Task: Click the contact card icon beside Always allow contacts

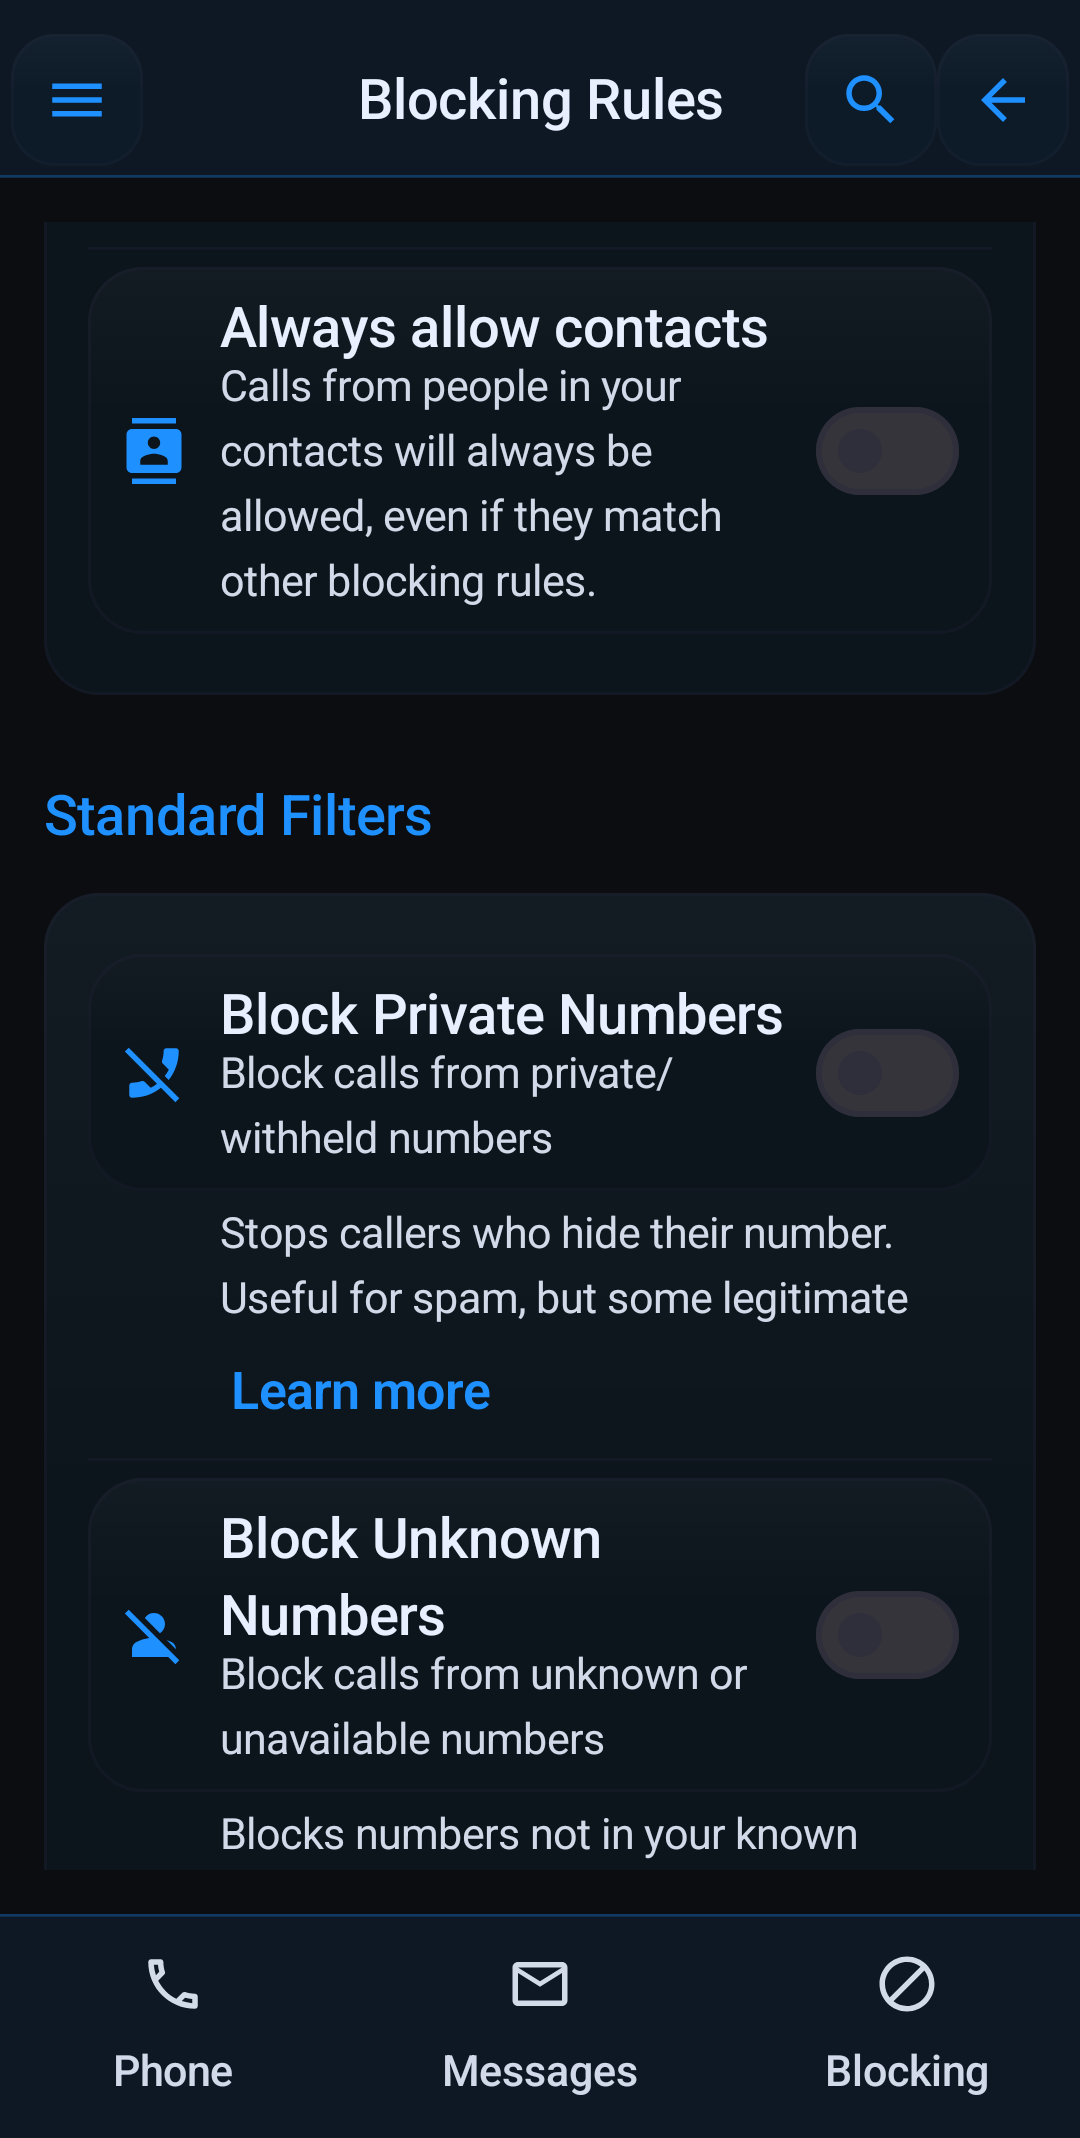Action: coord(155,450)
